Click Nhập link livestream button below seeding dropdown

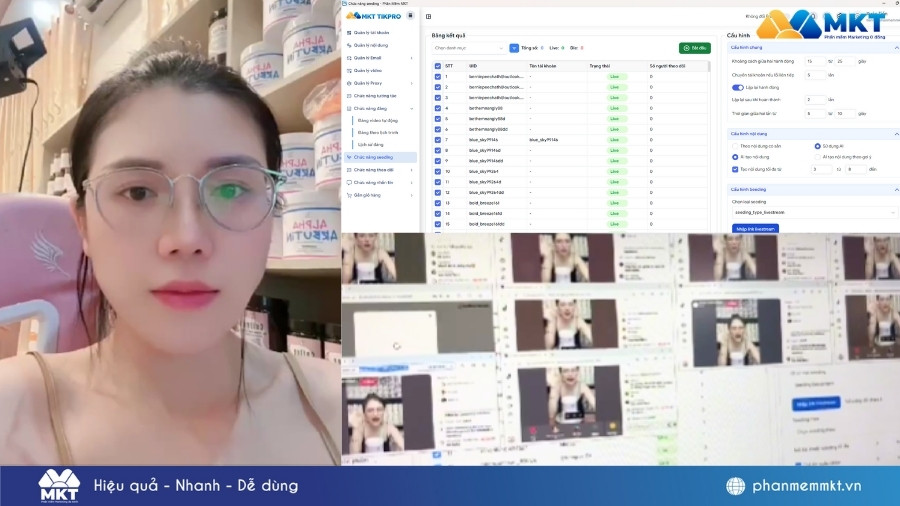tap(755, 228)
